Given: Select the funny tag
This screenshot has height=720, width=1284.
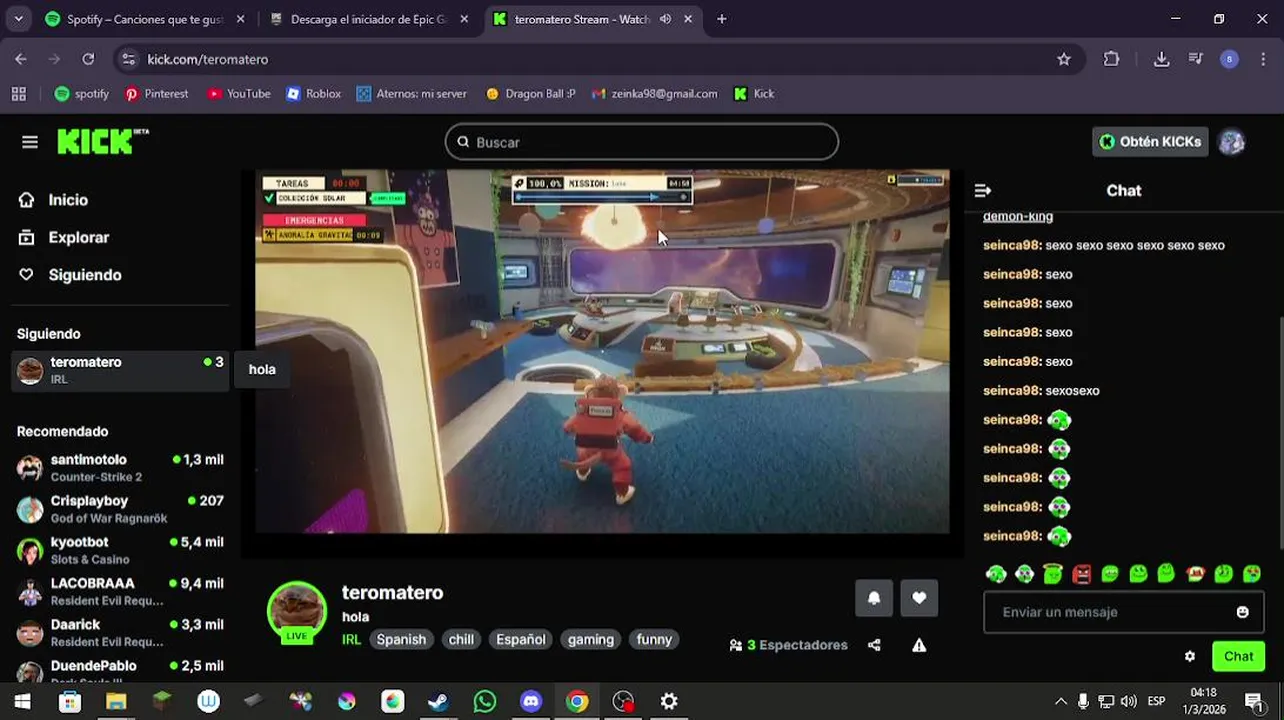Looking at the screenshot, I should [654, 639].
